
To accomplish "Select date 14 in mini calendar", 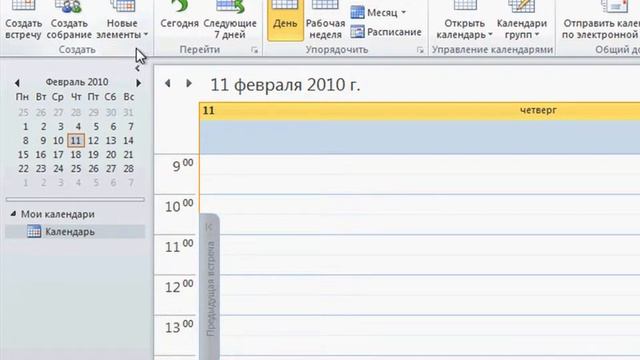I will (128, 140).
